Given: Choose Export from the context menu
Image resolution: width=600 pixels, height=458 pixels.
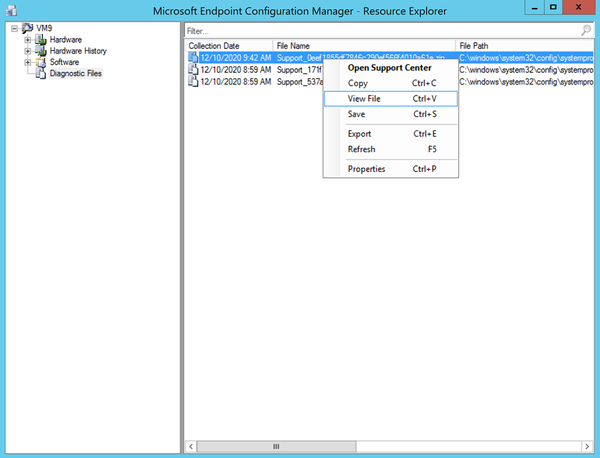Looking at the screenshot, I should 390,134.
